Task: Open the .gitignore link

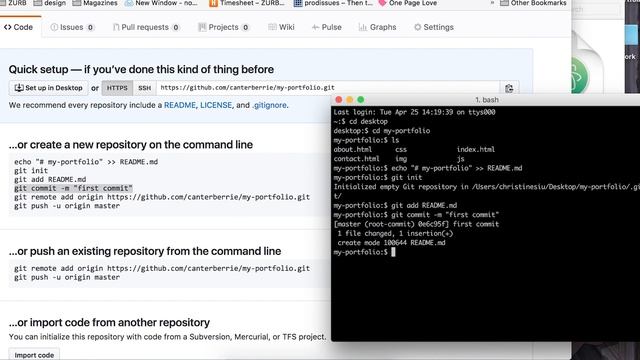Action: click(269, 105)
